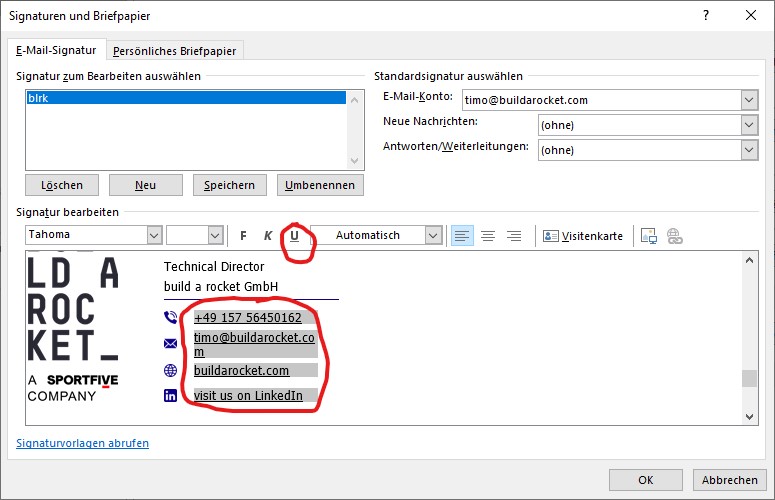The height and width of the screenshot is (500, 775).
Task: Click the build a rocket logo image
Action: 73,329
